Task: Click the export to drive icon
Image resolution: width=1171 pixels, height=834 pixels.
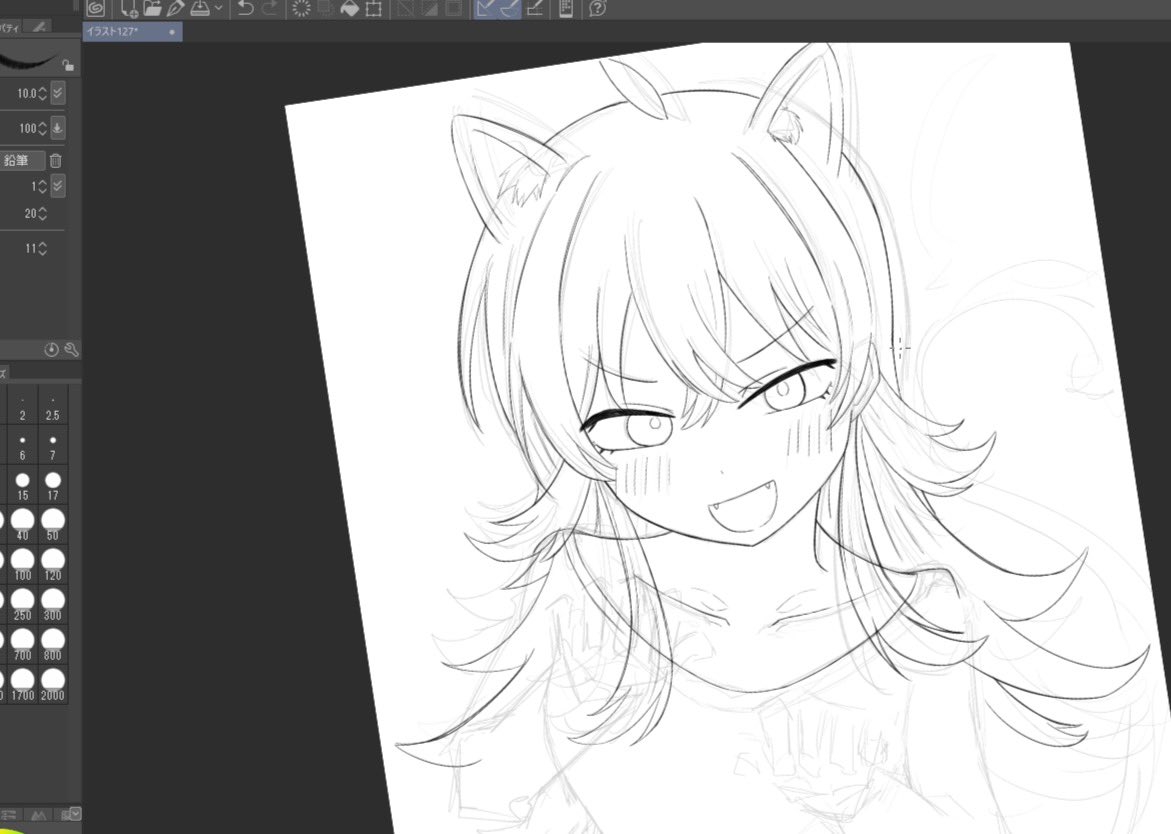Action: [200, 8]
